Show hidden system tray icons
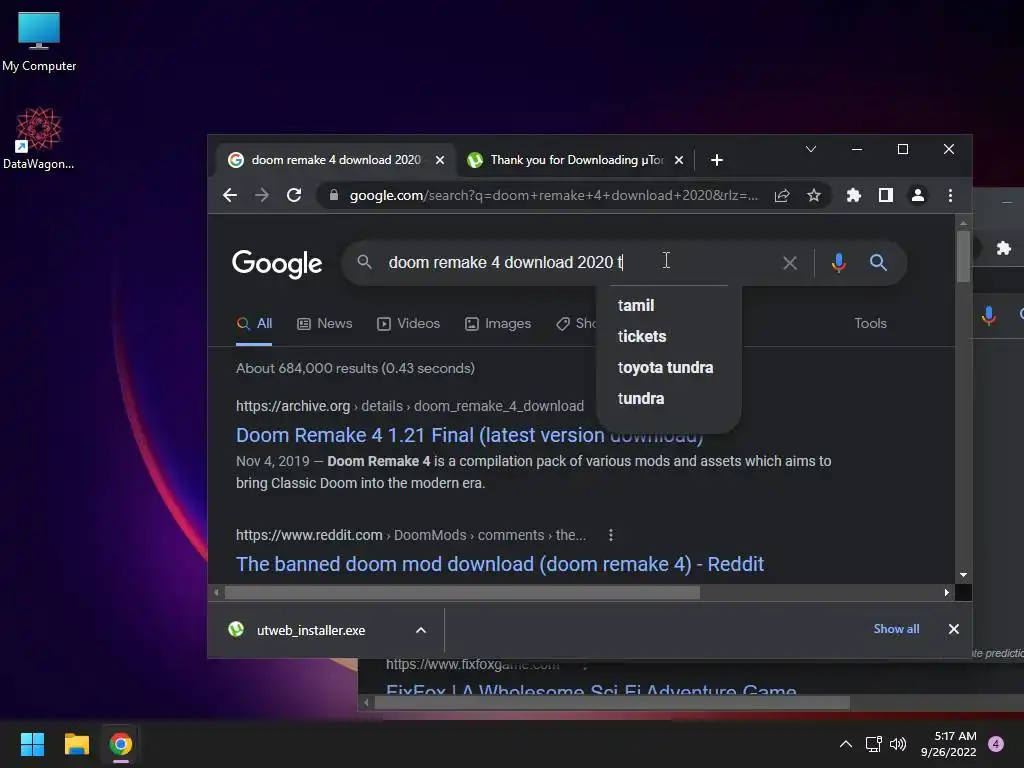The width and height of the screenshot is (1024, 768). (x=845, y=744)
